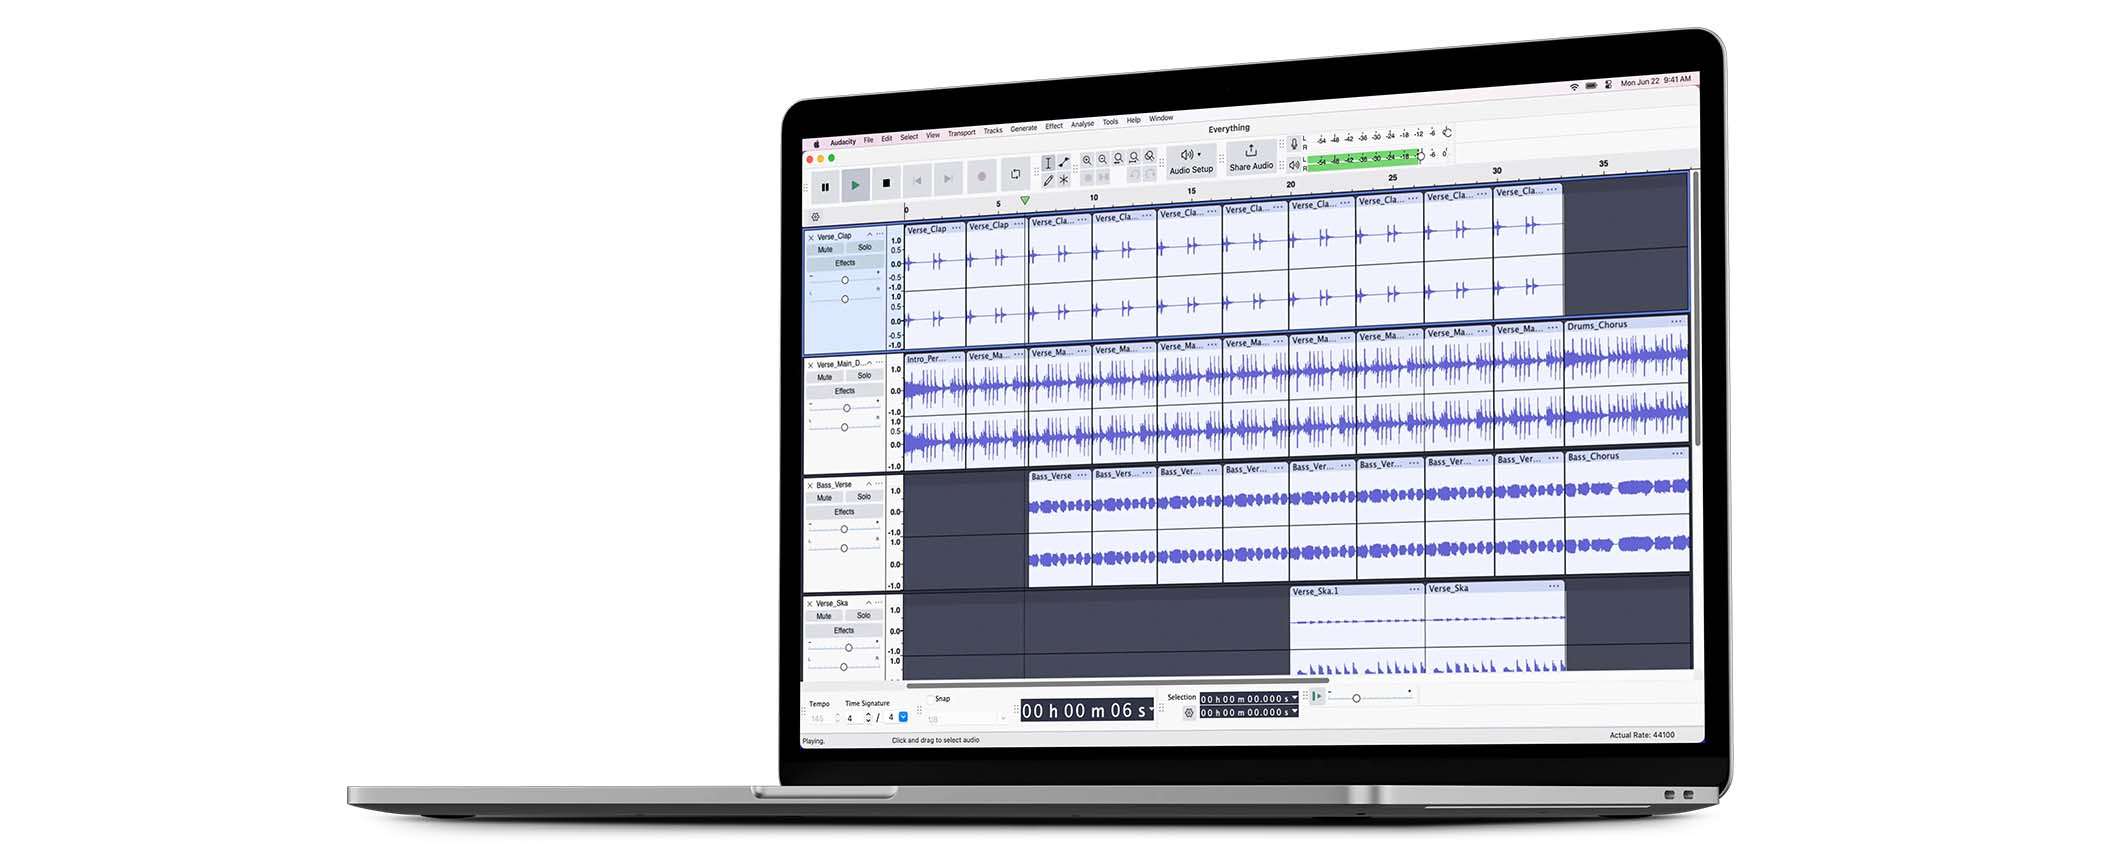Viewport: 2120px width, 848px height.
Task: Collapse the Verse_Main_D track
Action: click(x=869, y=362)
